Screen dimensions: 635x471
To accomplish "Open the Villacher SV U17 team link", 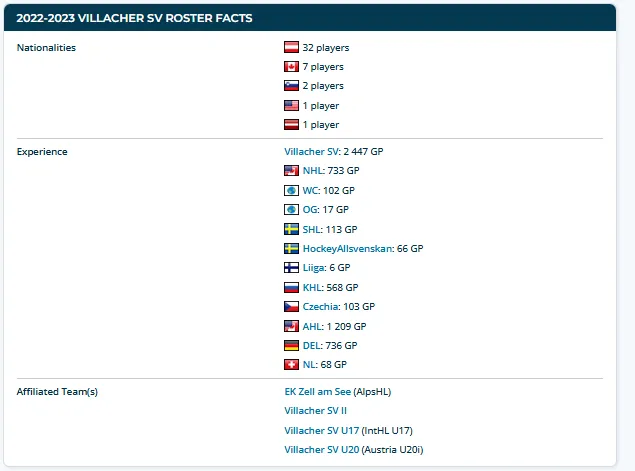I will 322,430.
